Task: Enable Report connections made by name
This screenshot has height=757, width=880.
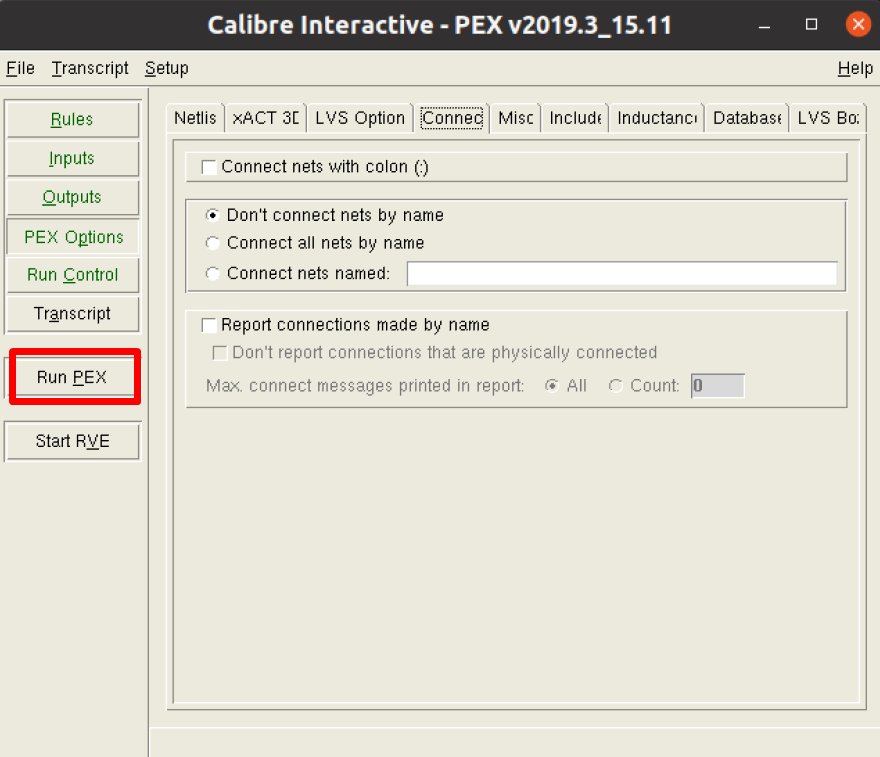Action: coord(209,325)
